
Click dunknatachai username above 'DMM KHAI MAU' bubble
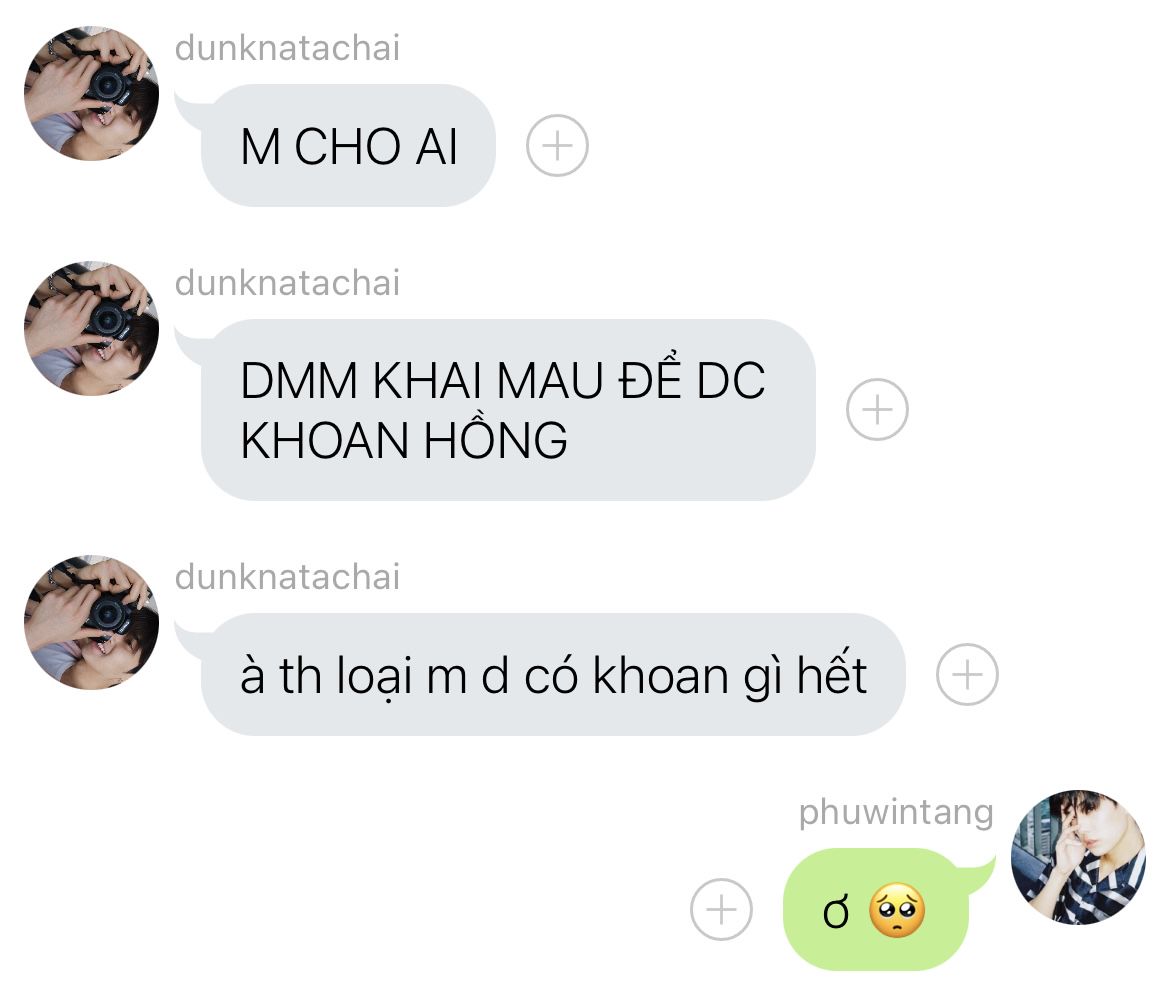(x=287, y=283)
